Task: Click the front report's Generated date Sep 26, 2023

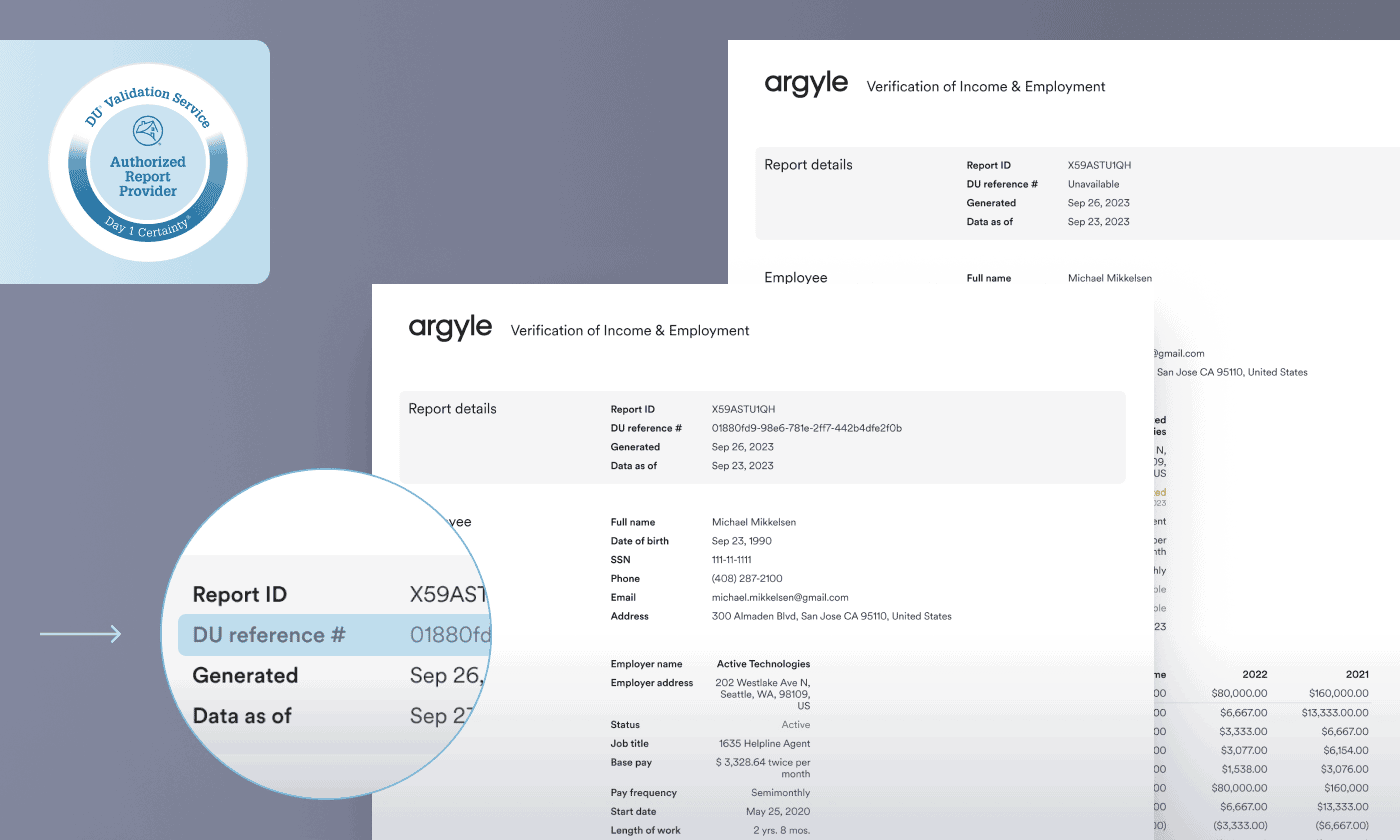Action: pos(742,447)
